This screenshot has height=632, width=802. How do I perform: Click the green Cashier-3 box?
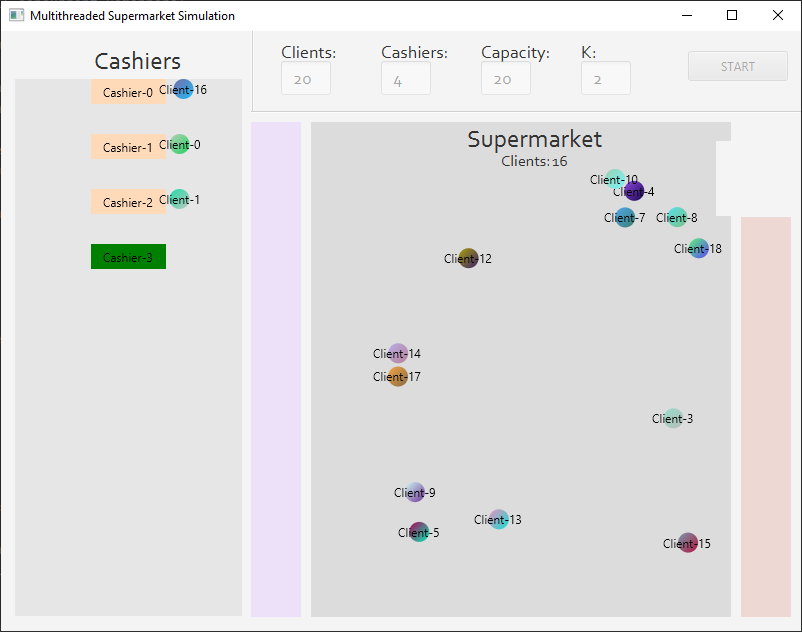[x=128, y=256]
